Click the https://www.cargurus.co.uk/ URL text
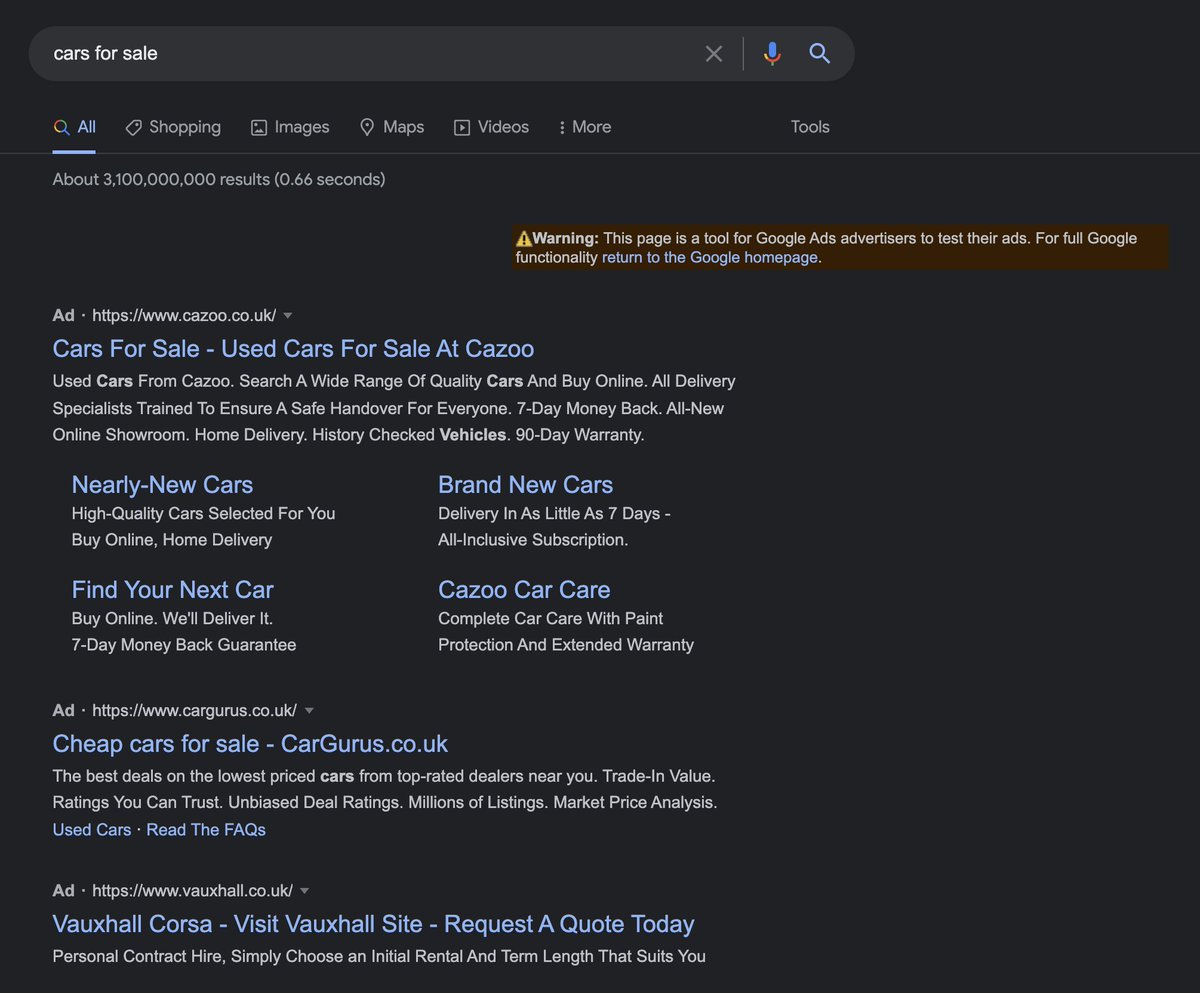 click(195, 710)
